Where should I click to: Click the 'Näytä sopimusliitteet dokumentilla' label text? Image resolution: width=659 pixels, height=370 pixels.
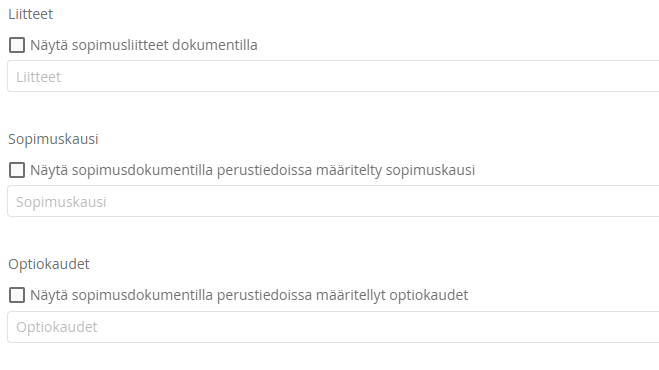click(x=144, y=45)
